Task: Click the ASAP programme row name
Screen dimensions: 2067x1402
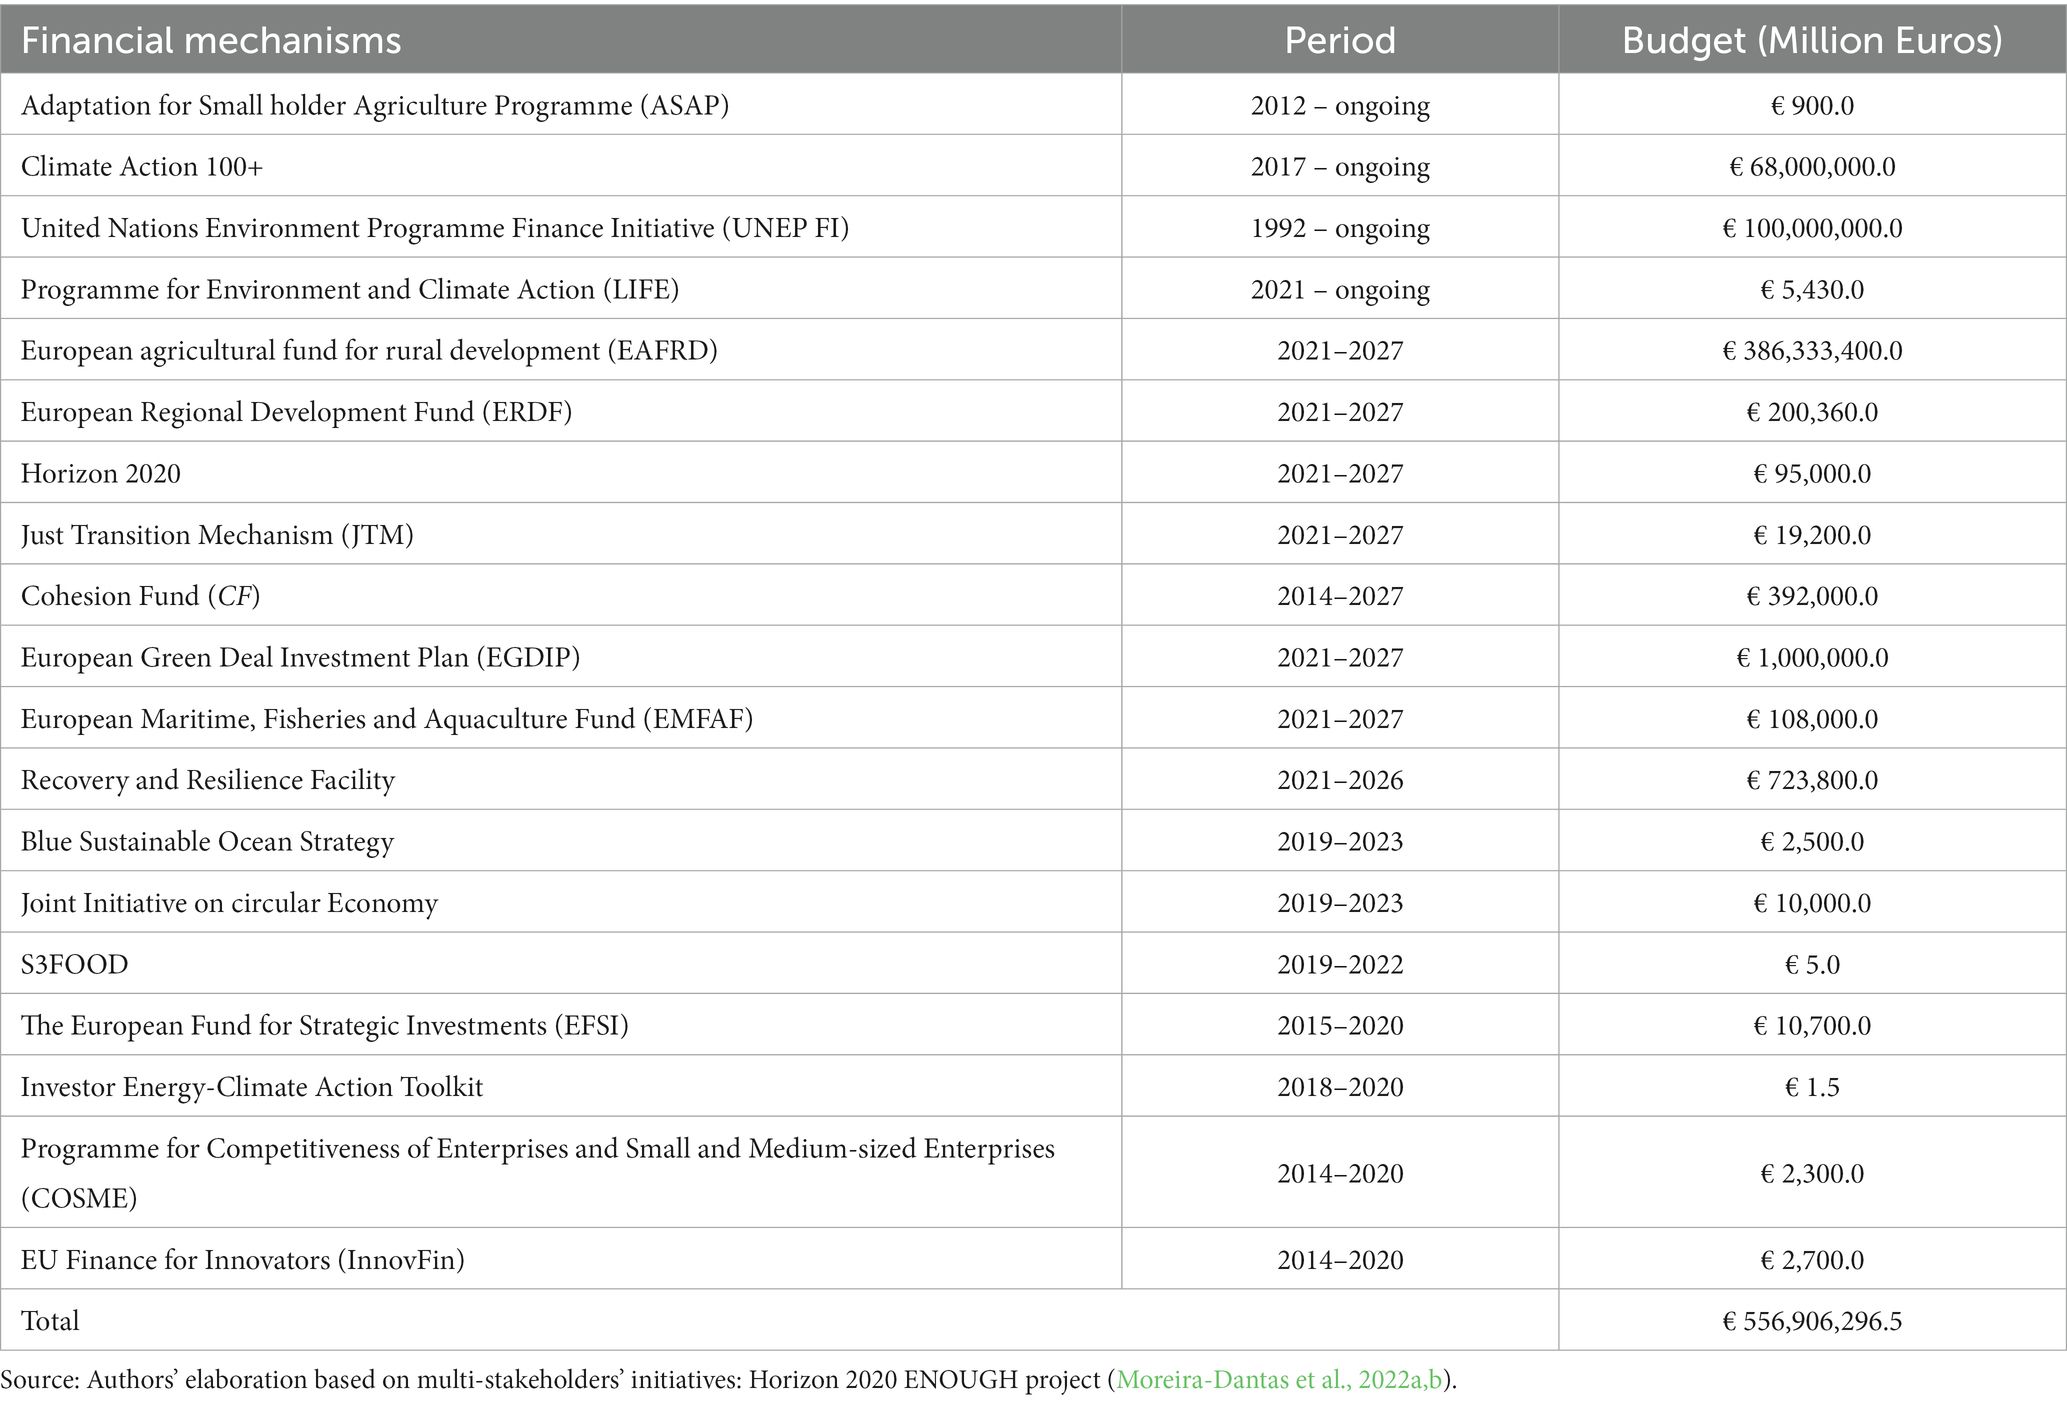Action: [x=375, y=105]
